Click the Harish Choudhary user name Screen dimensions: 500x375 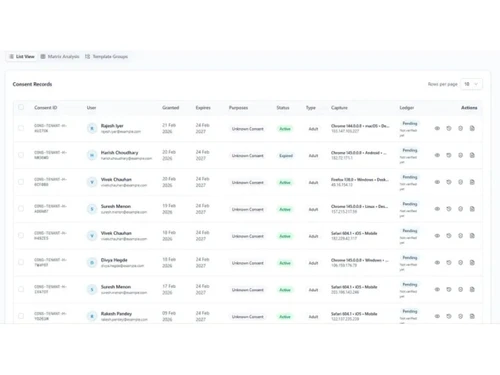119,153
